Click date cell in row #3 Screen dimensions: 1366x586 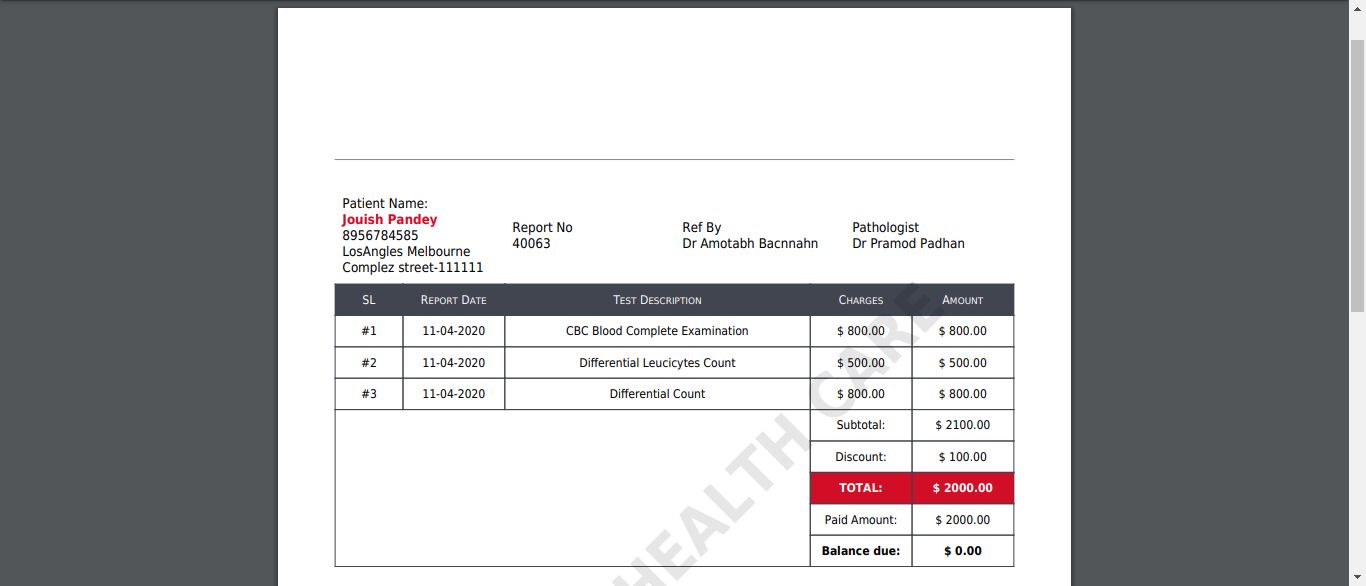[x=453, y=394]
